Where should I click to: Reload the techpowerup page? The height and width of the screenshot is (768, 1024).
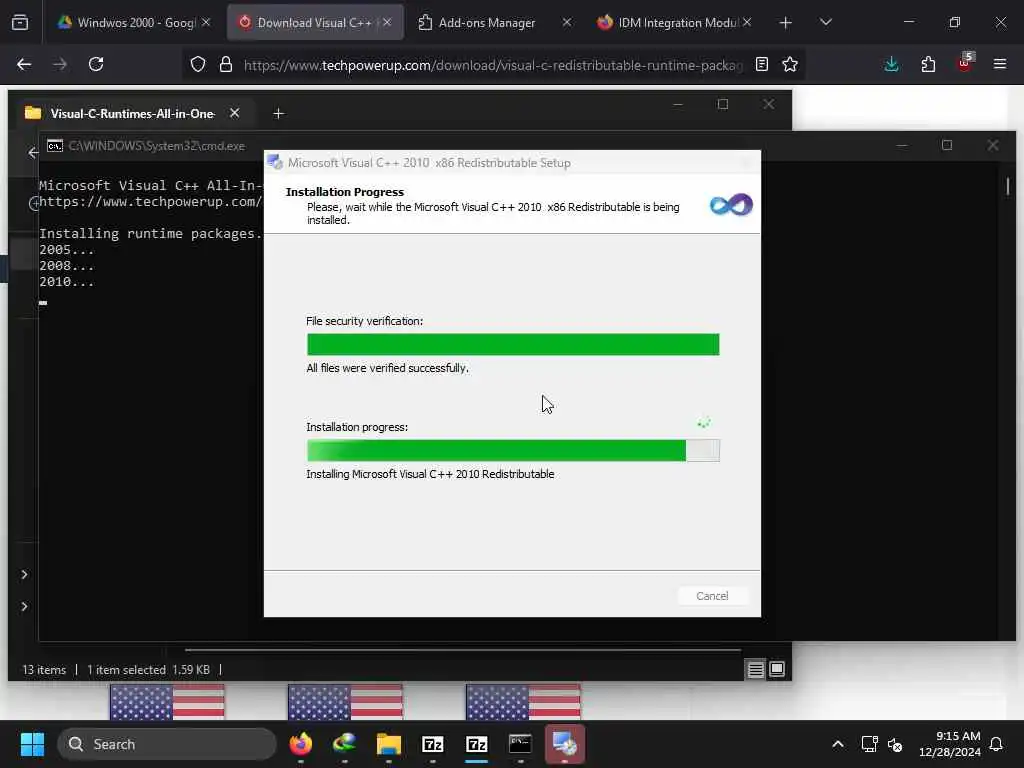[x=96, y=64]
